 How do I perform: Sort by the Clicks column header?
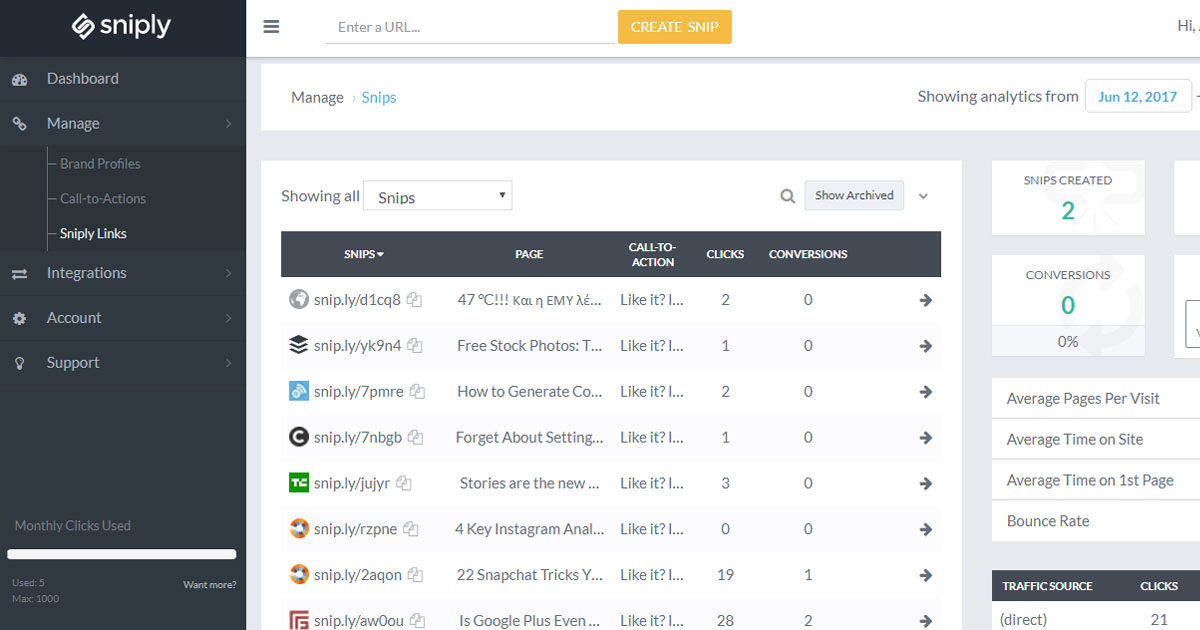tap(725, 254)
